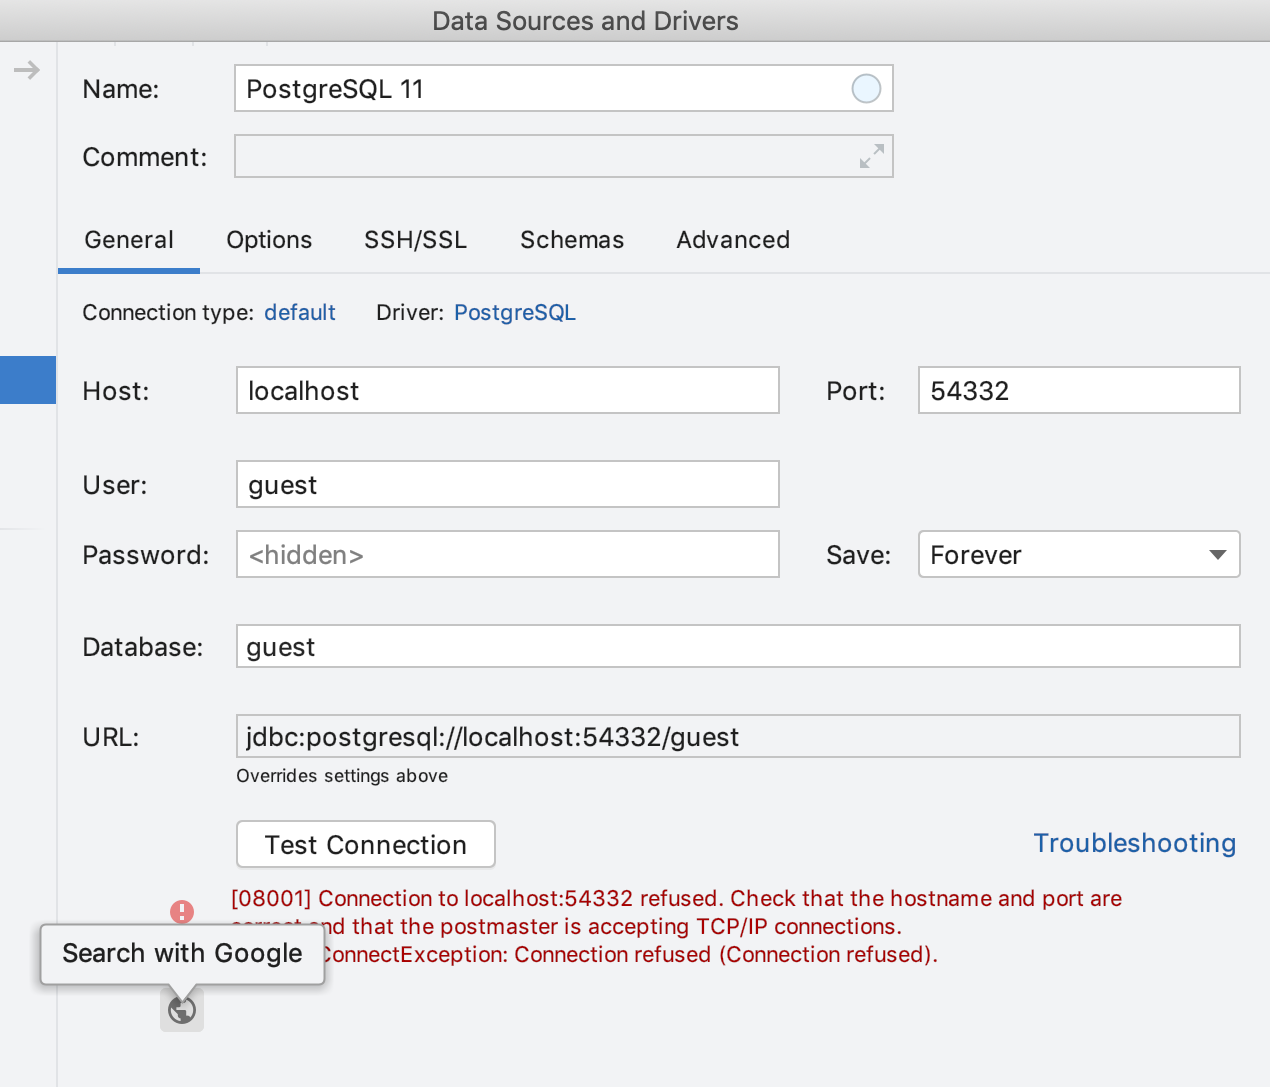Viewport: 1270px width, 1087px height.
Task: Click the Password hidden field
Action: point(507,555)
